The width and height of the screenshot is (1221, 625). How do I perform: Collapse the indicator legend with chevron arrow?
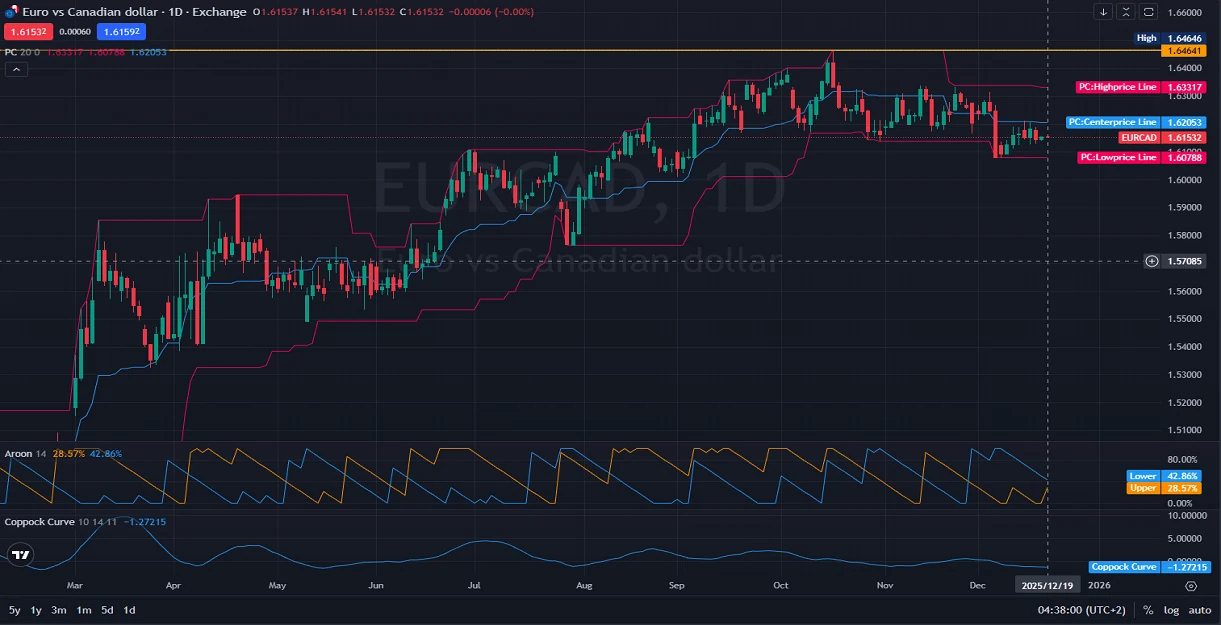(16, 69)
